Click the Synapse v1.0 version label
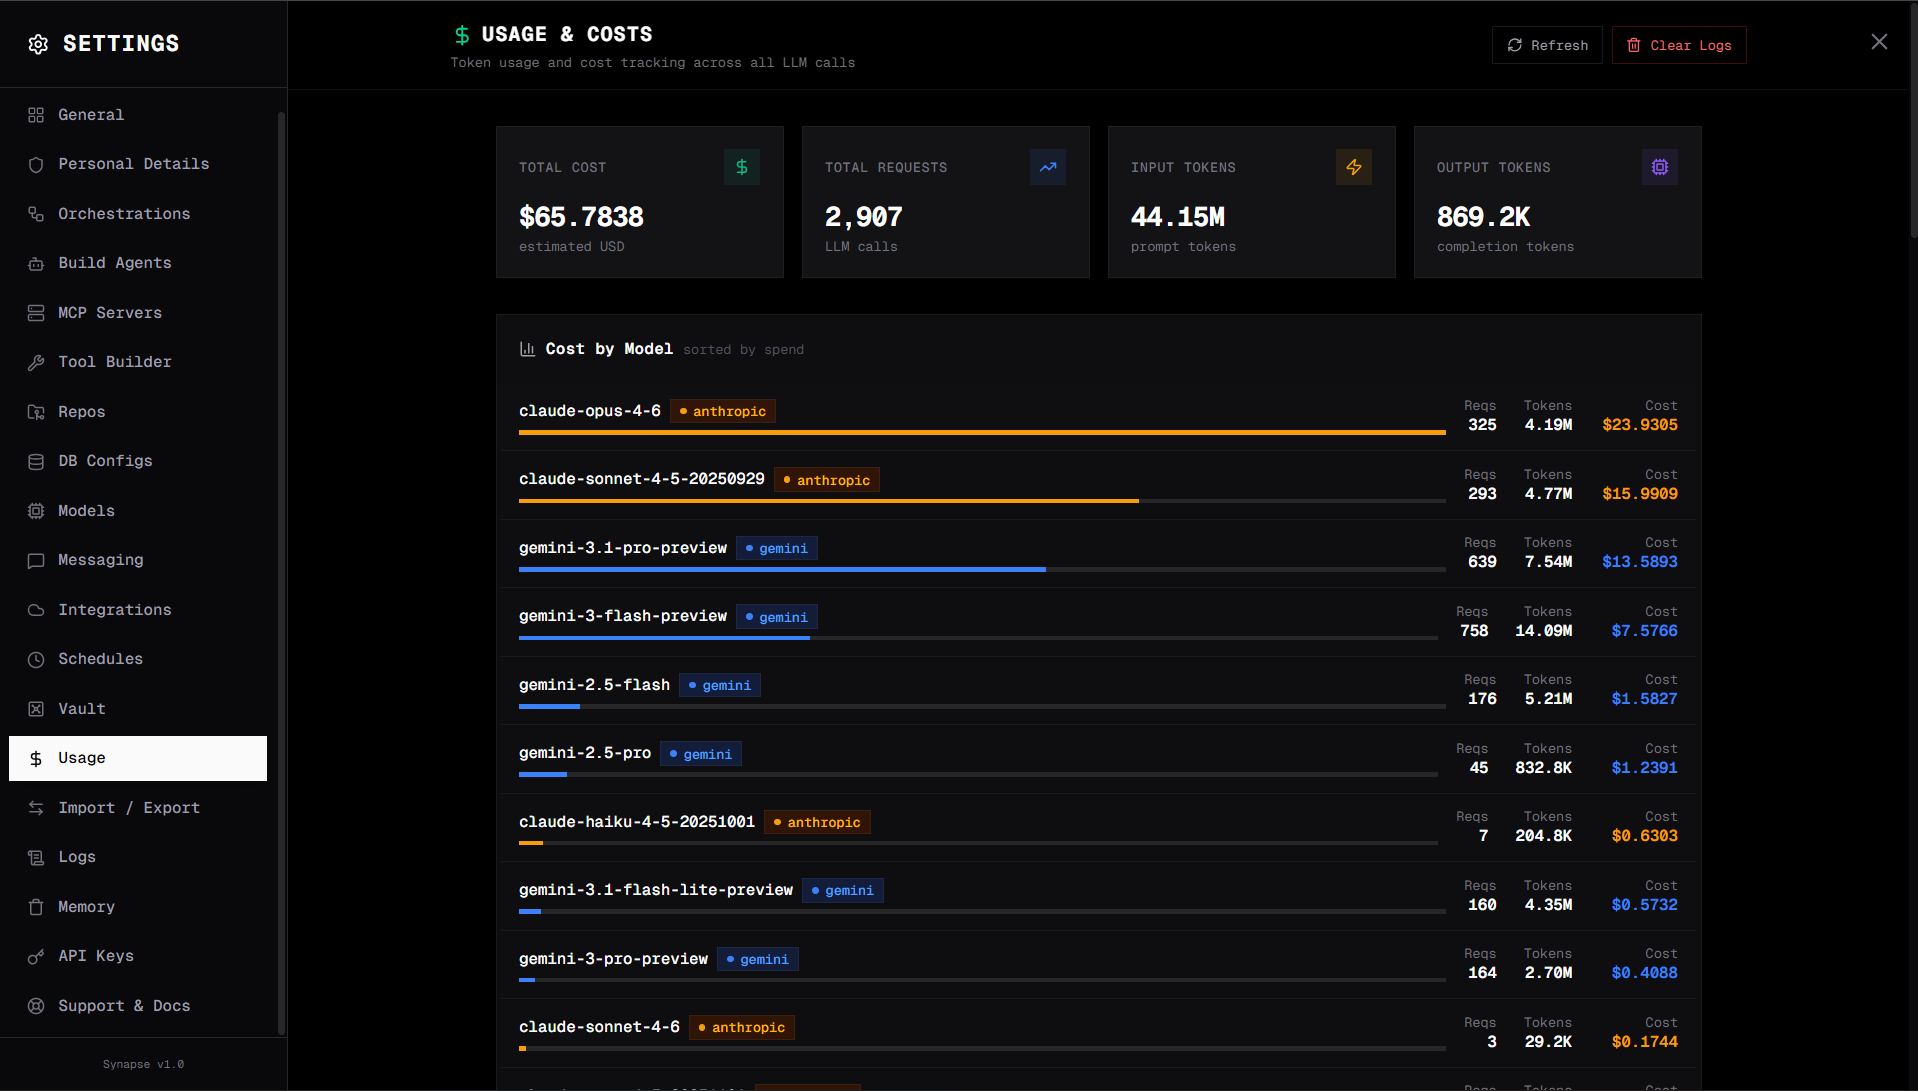Image resolution: width=1918 pixels, height=1091 pixels. [x=143, y=1065]
